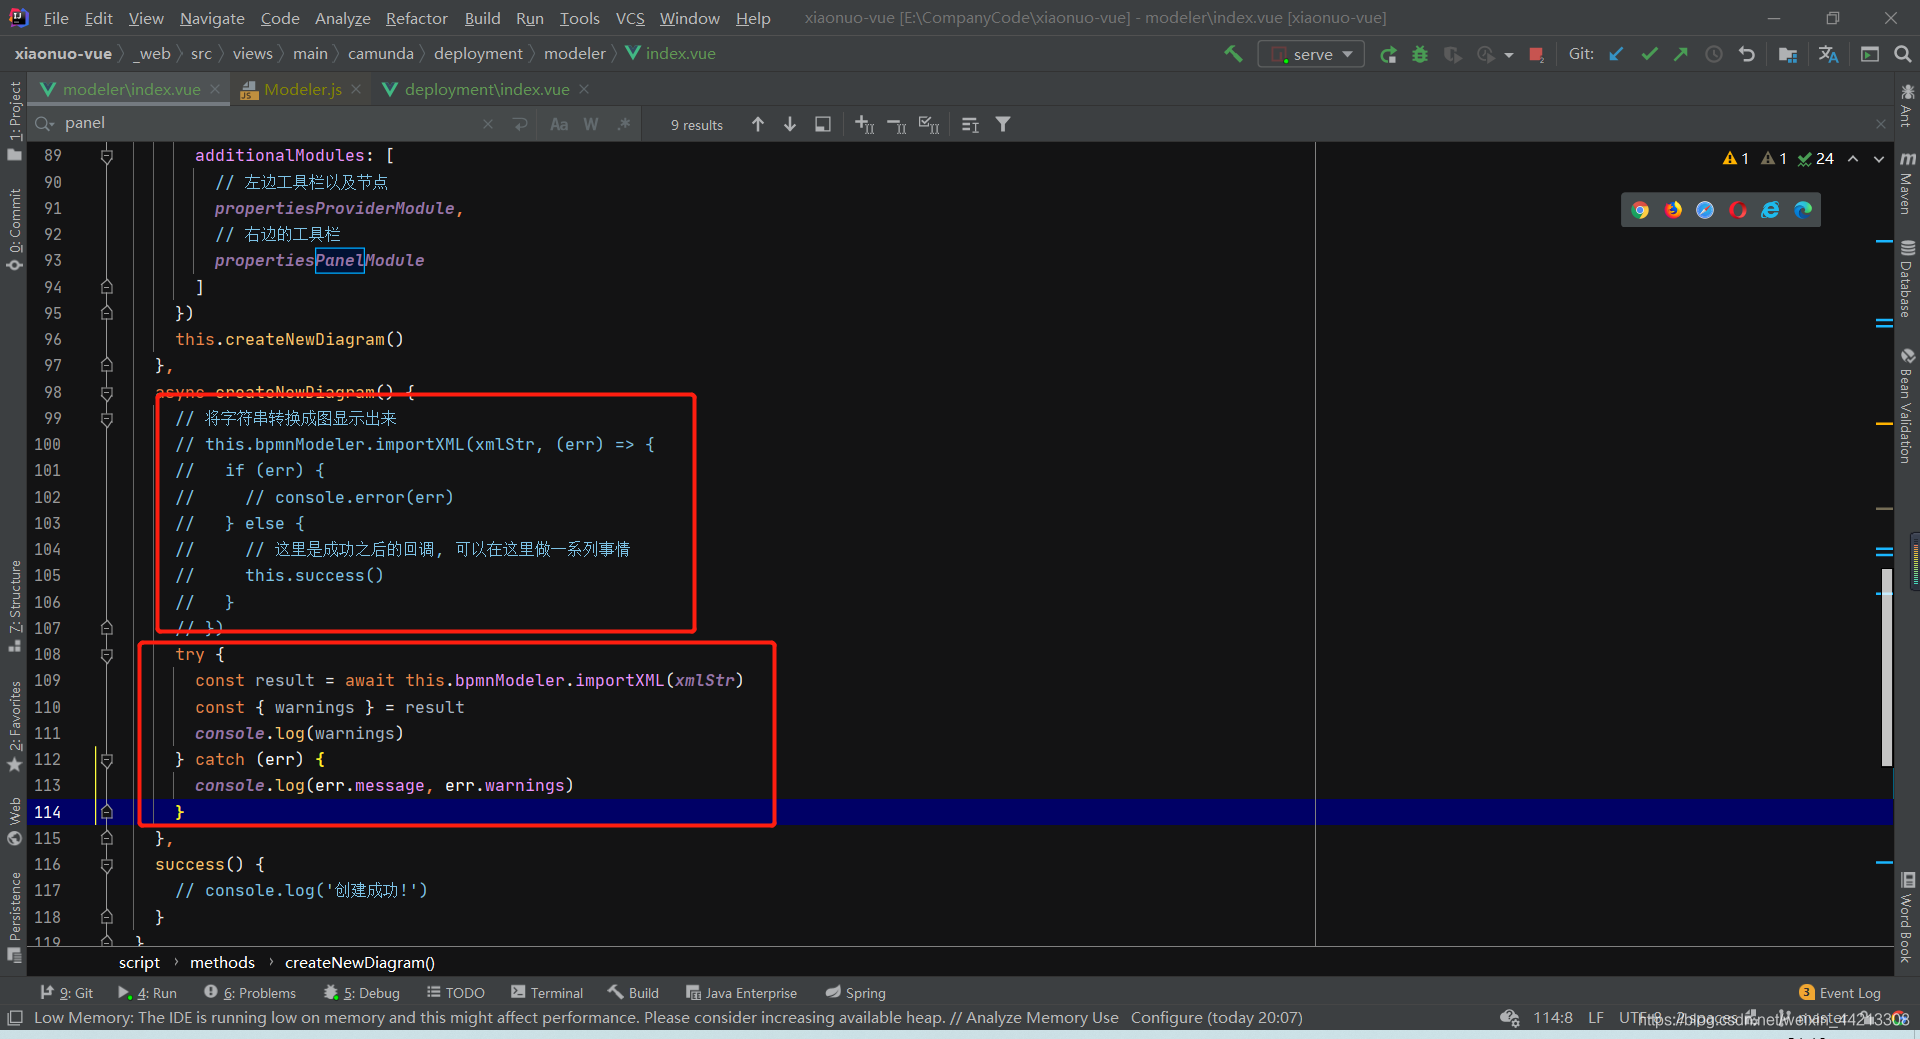1920x1039 pixels.
Task: Start debugging with the bug icon
Action: 1420,54
